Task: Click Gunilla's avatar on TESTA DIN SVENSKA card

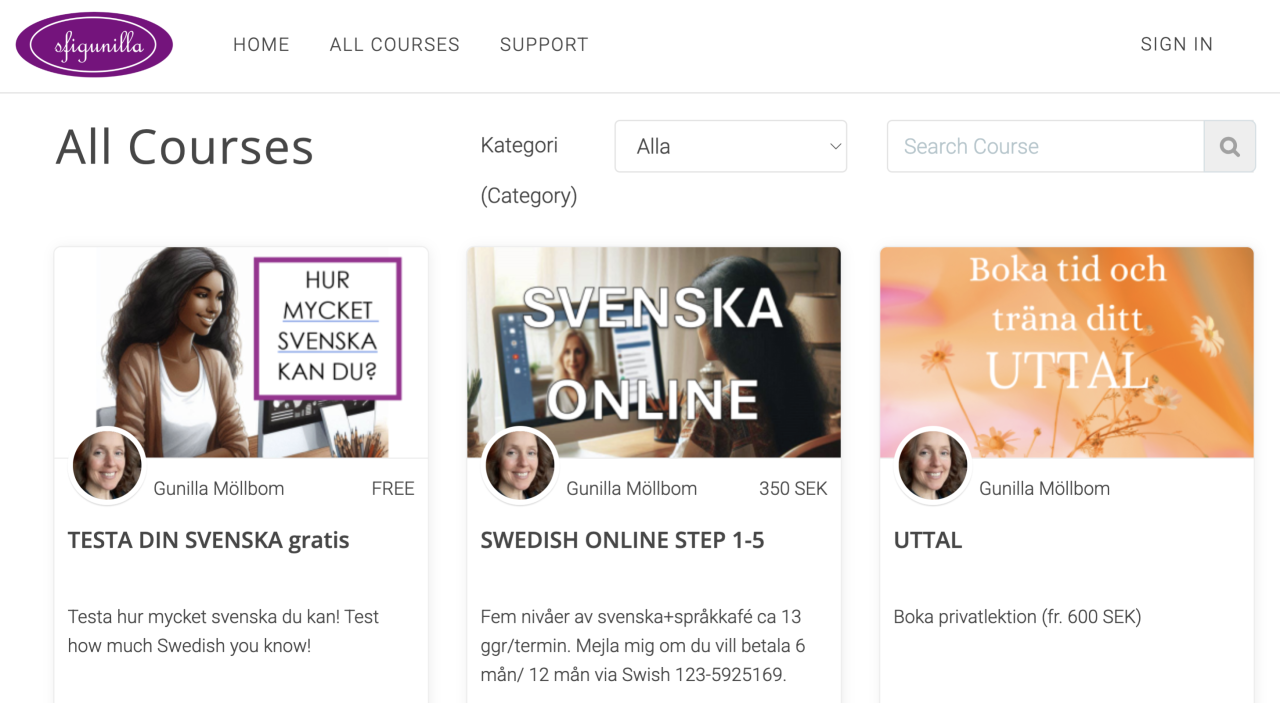Action: tap(107, 465)
